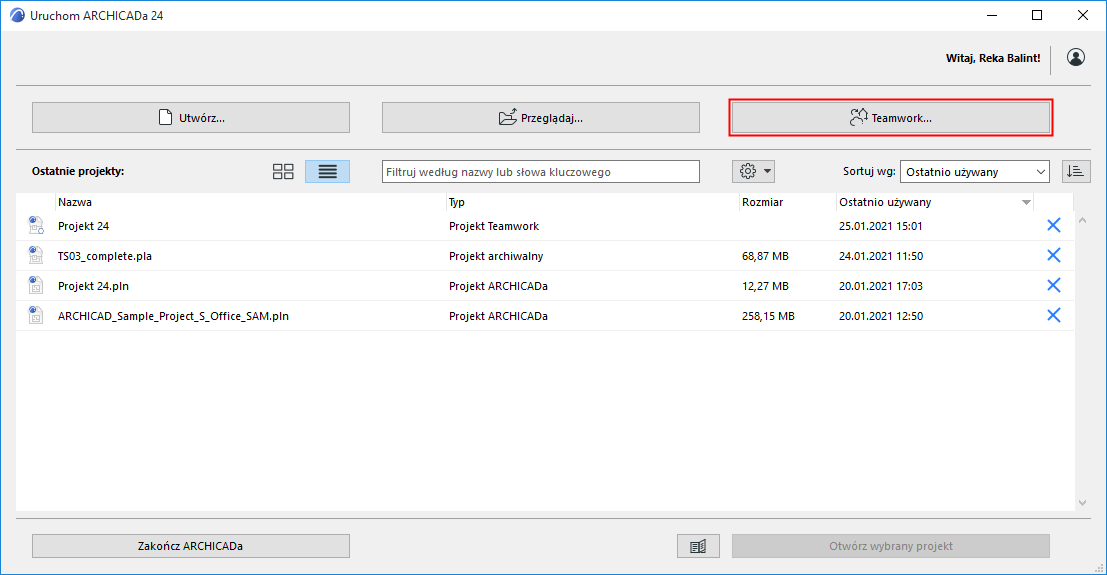1107x575 pixels.
Task: Select Projekt 24.pln in the list
Action: click(544, 286)
